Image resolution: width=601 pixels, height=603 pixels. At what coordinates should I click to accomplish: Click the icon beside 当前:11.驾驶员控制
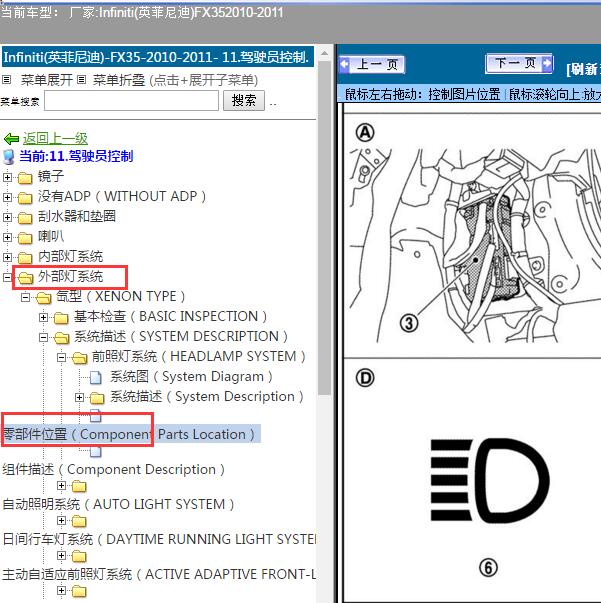[8, 157]
